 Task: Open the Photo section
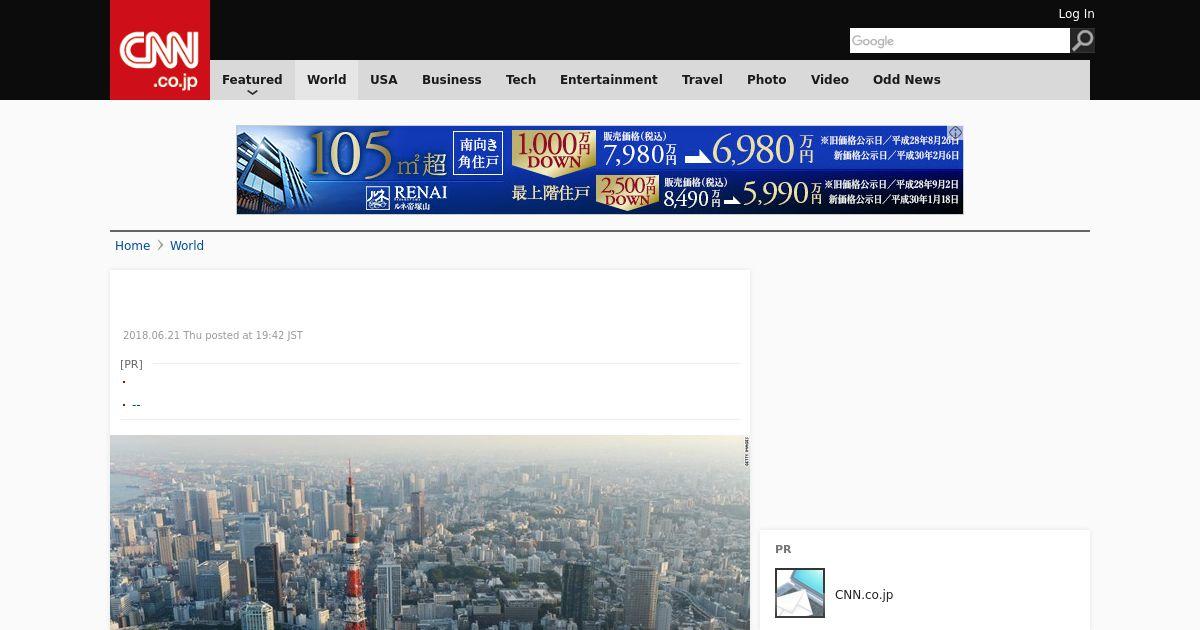tap(767, 80)
